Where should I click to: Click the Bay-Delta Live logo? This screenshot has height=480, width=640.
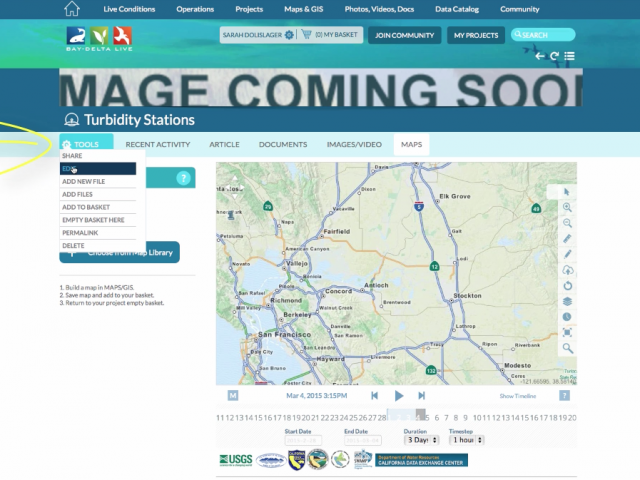coord(99,39)
